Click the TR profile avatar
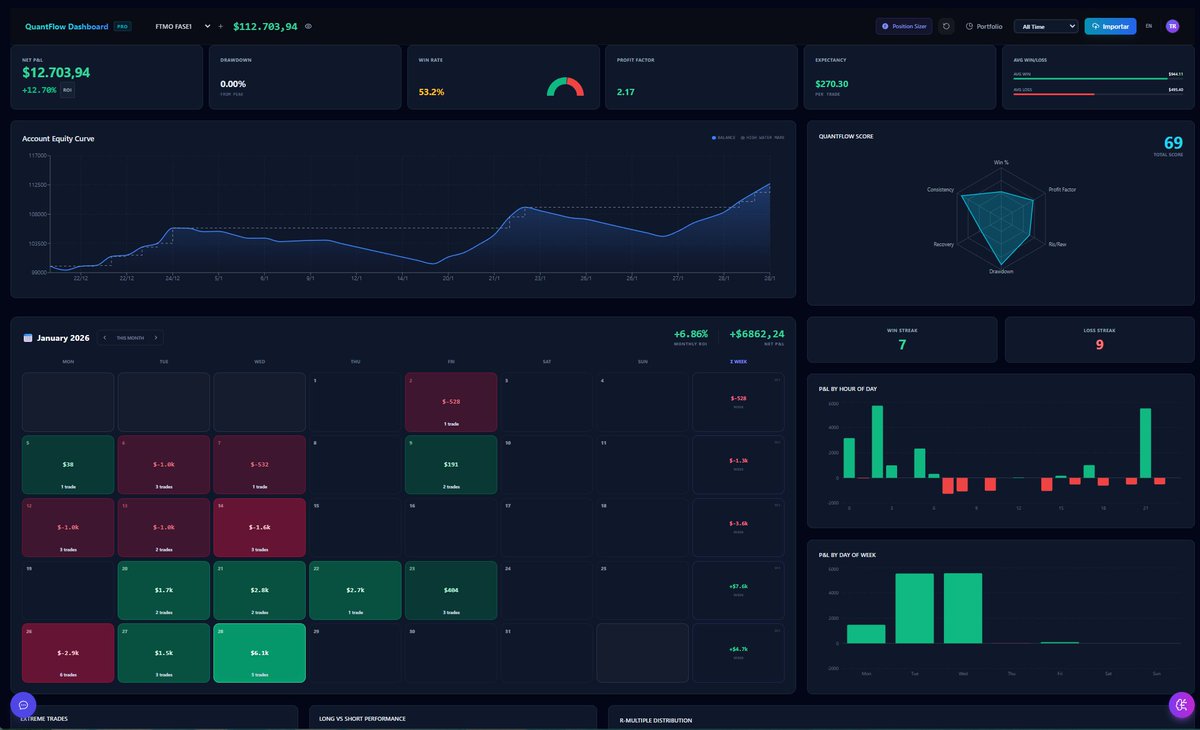The width and height of the screenshot is (1200, 730). [x=1172, y=26]
